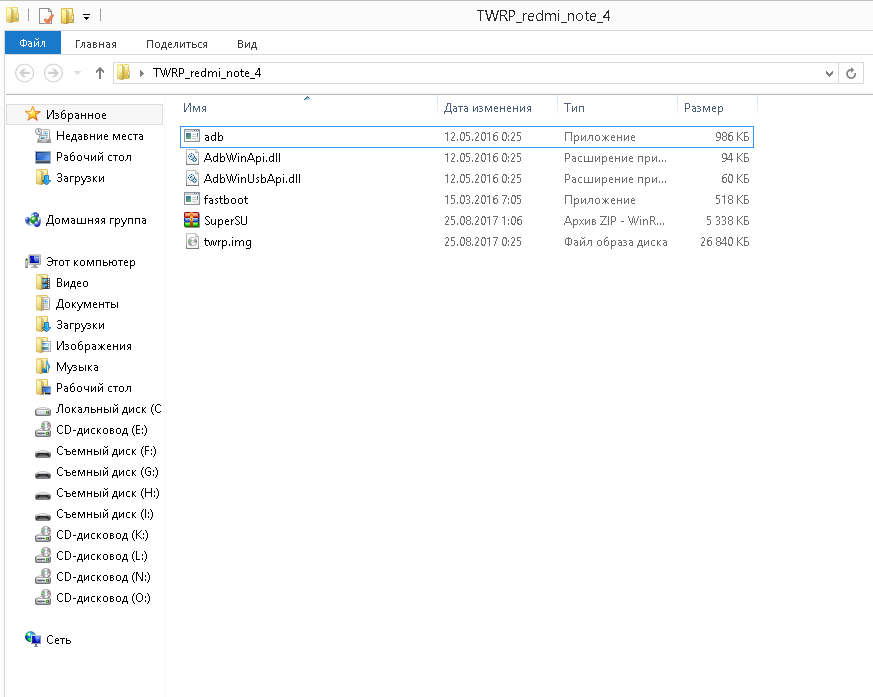Sort by the Дата изменения column header
This screenshot has width=873, height=697.
coord(496,108)
